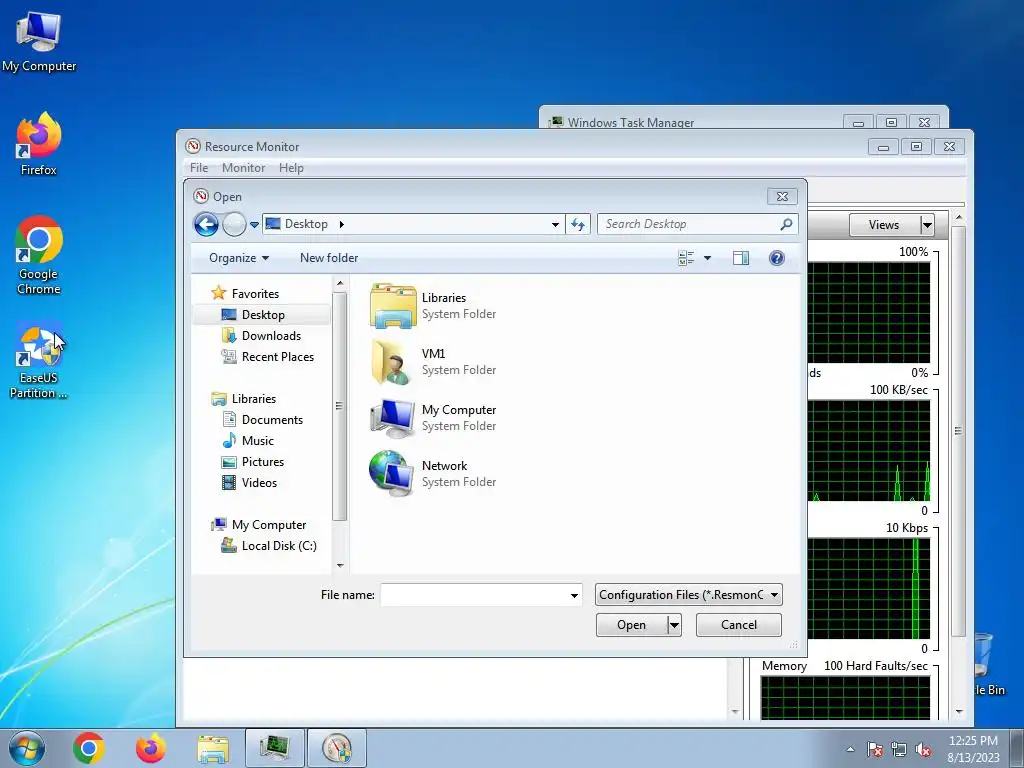1024x768 pixels.
Task: Open Views dropdown arrow in Resource Monitor
Action: click(927, 225)
